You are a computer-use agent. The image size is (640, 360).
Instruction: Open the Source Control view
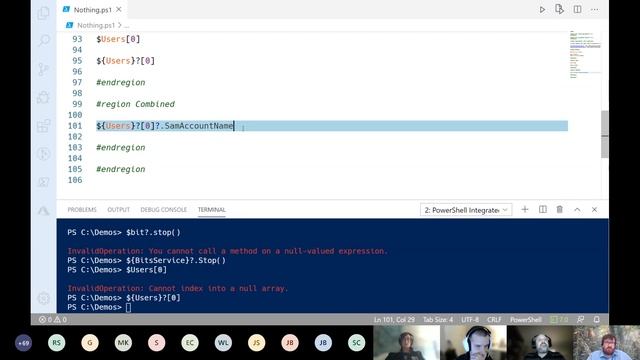click(x=43, y=69)
